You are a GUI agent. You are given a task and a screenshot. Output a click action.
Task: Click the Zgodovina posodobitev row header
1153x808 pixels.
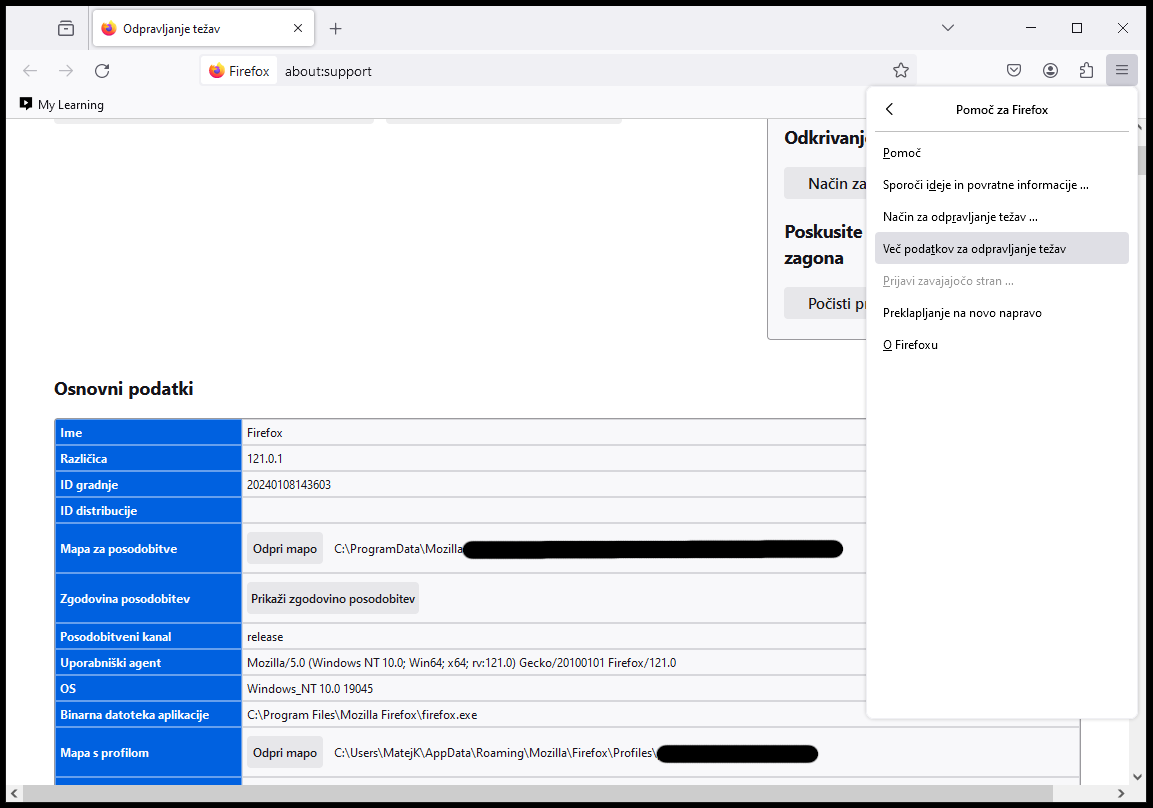(x=149, y=598)
